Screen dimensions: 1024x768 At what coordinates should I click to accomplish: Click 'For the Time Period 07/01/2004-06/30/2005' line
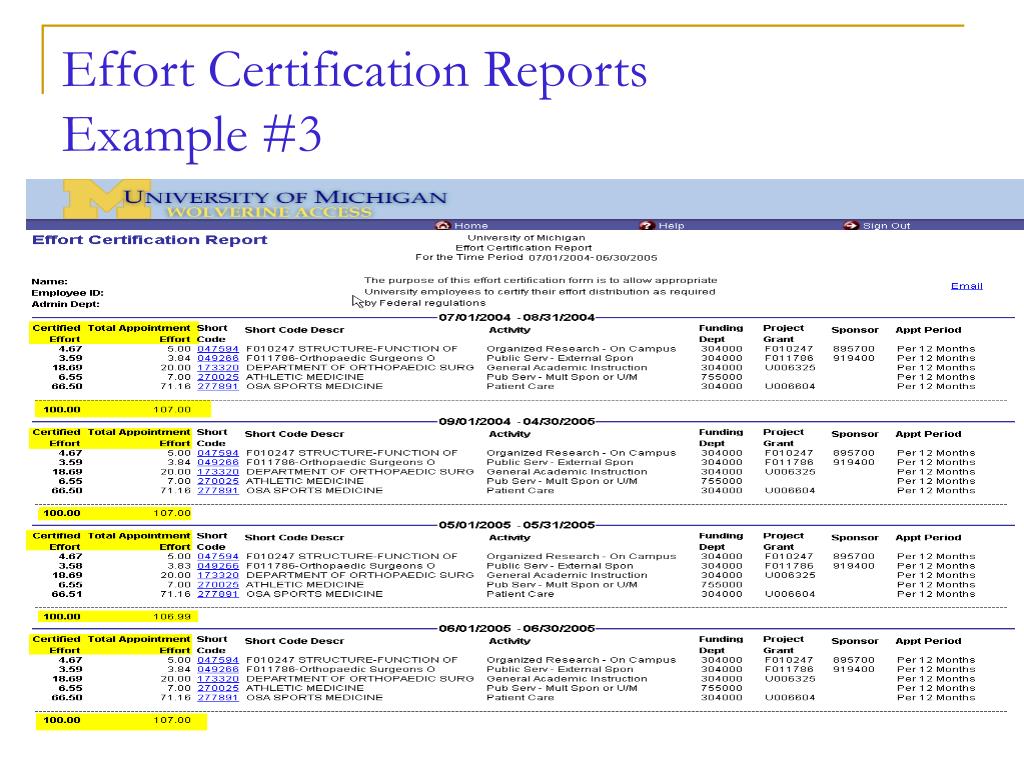tap(536, 258)
